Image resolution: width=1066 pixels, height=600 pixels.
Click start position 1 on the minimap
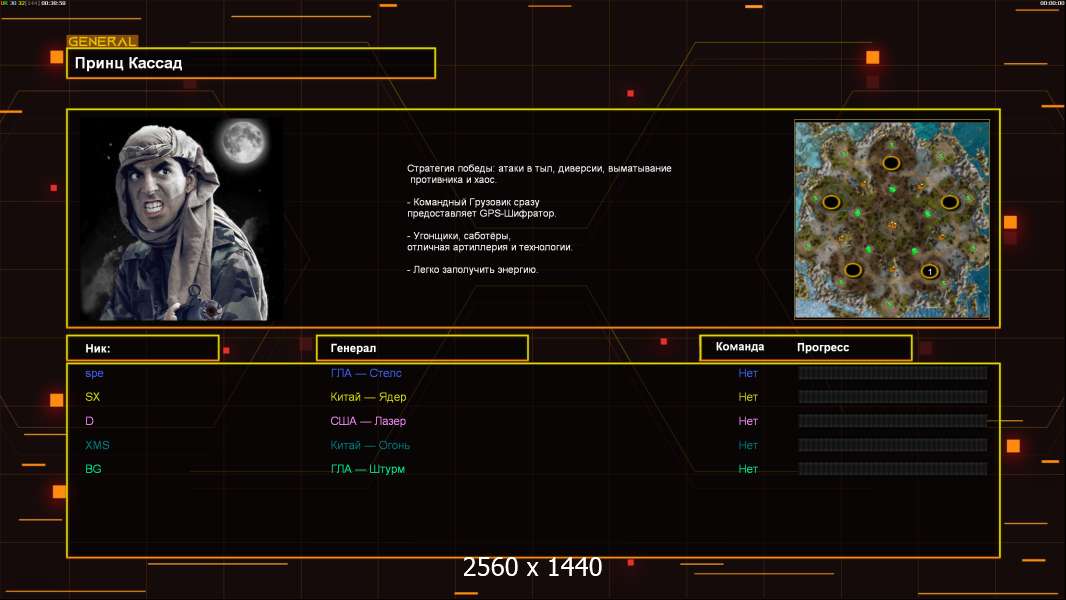[929, 271]
